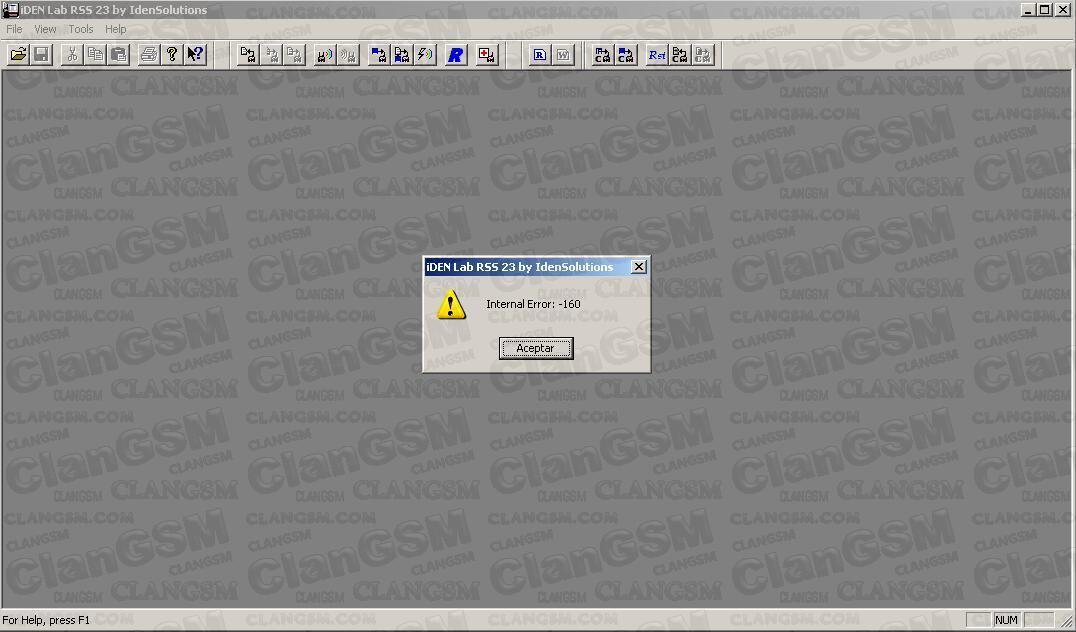Viewport: 1076px width, 632px height.
Task: Click the Aceptar button in error dialog
Action: tap(535, 348)
